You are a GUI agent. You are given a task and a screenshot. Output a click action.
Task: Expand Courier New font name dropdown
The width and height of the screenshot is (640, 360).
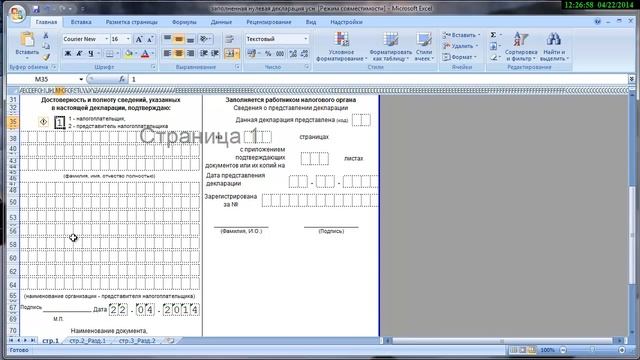coord(107,39)
